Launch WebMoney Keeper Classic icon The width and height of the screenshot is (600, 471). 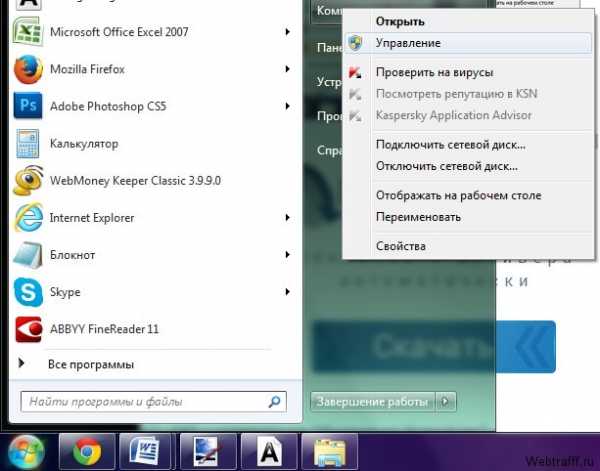(x=28, y=180)
